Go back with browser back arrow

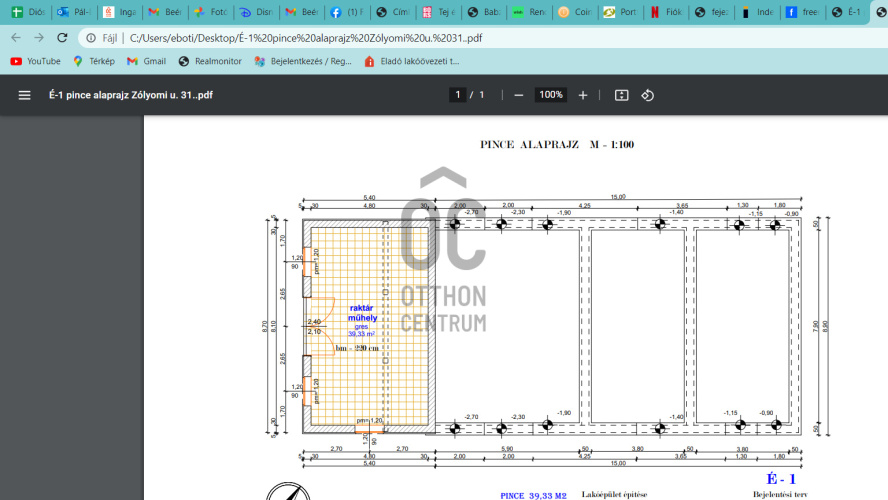16,38
